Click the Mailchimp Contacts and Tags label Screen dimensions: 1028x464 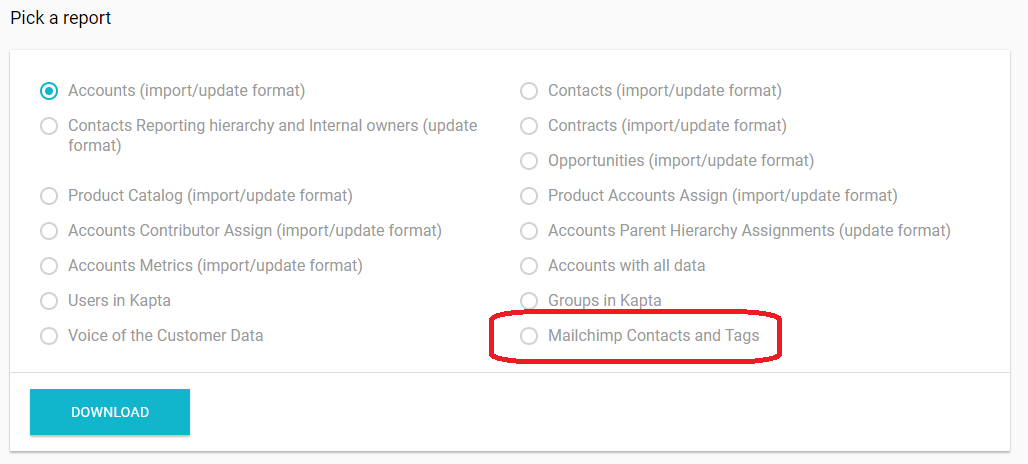[653, 336]
